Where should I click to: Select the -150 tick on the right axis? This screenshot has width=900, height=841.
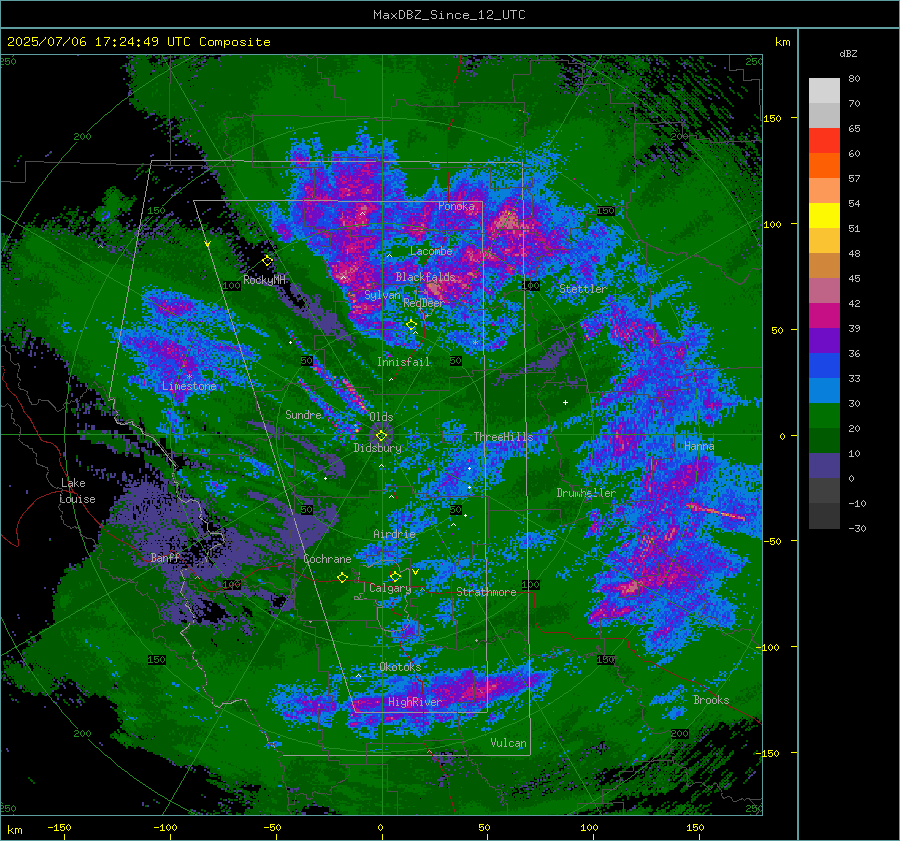pos(769,753)
